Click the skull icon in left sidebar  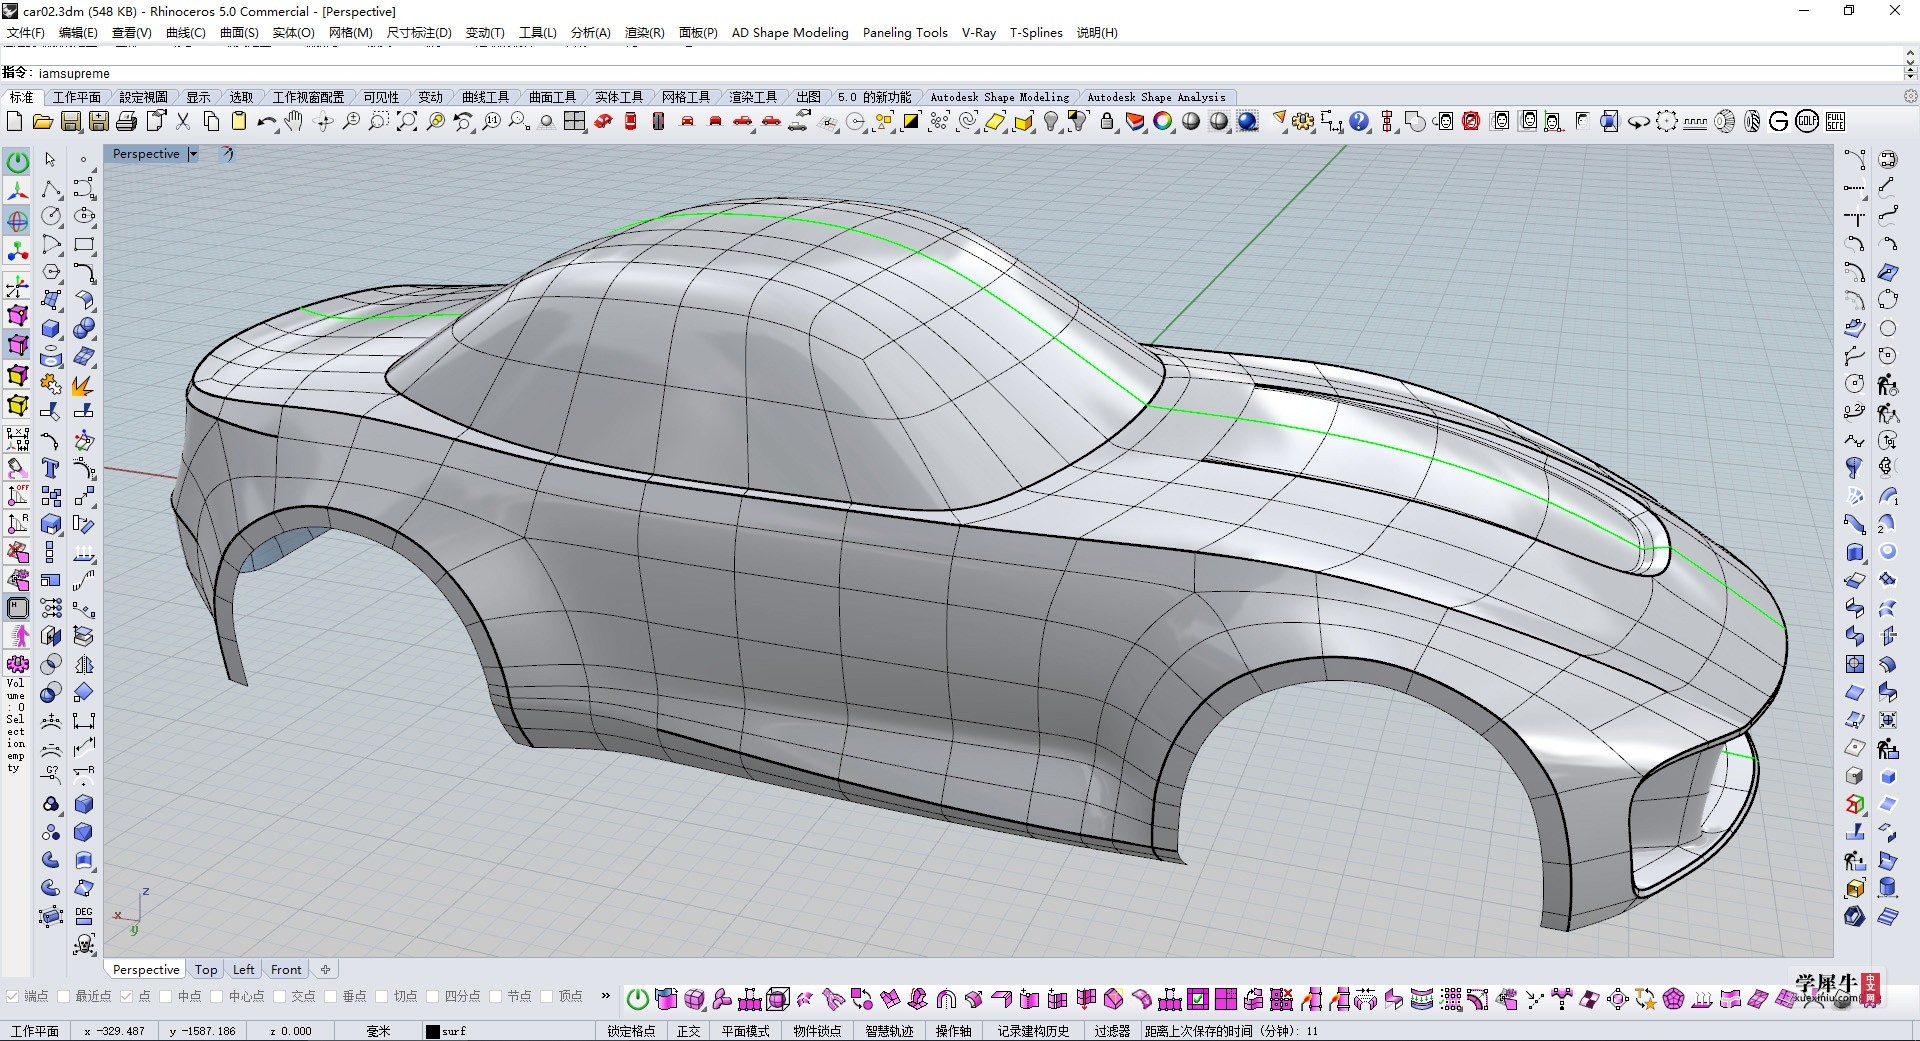tap(84, 945)
